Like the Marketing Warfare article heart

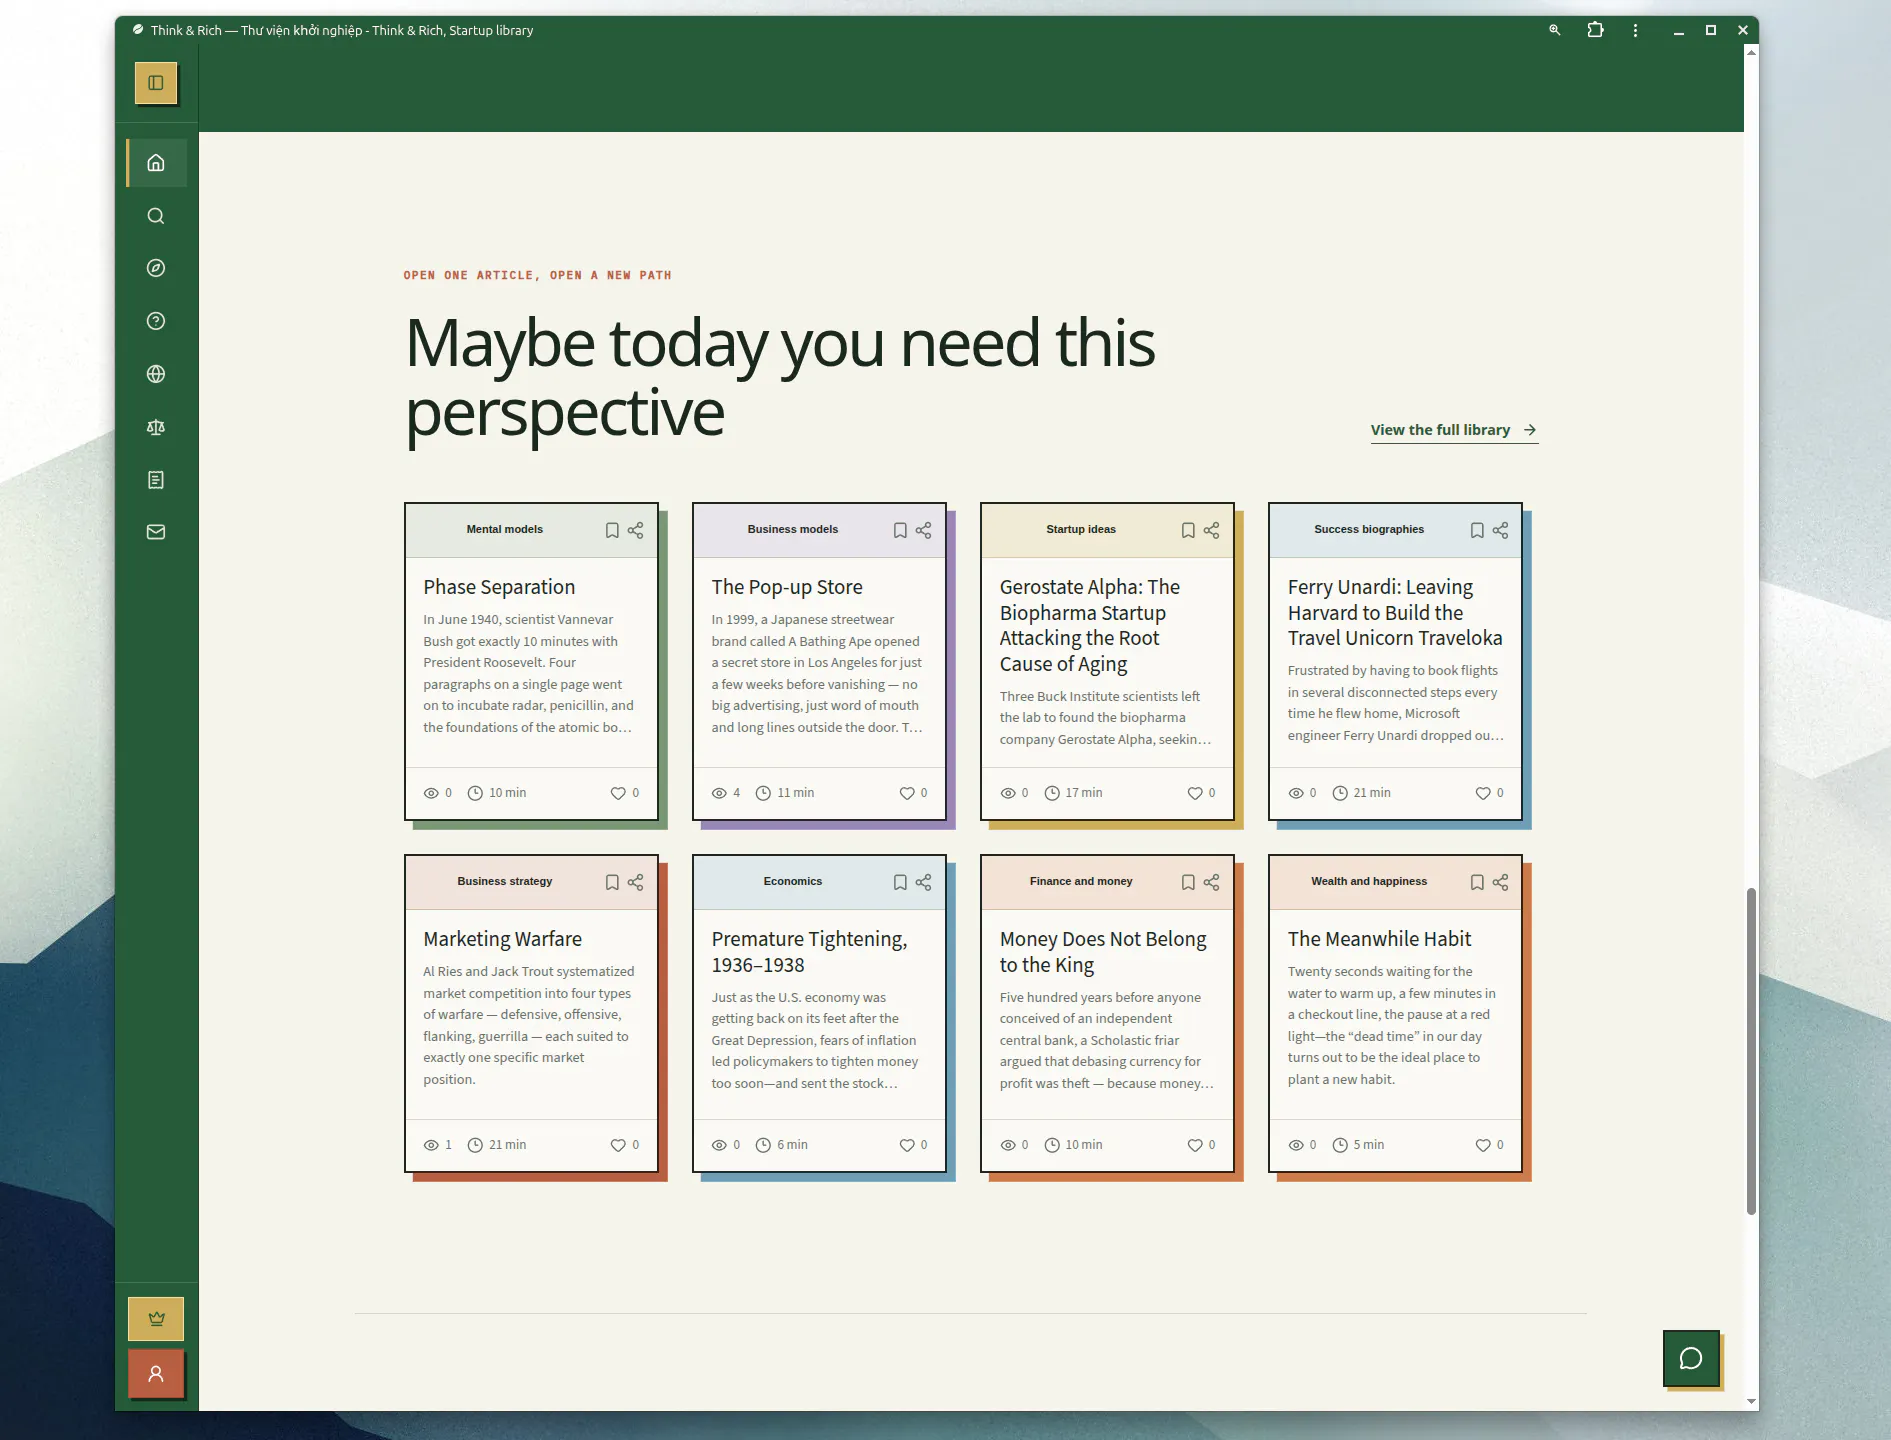[x=618, y=1145]
